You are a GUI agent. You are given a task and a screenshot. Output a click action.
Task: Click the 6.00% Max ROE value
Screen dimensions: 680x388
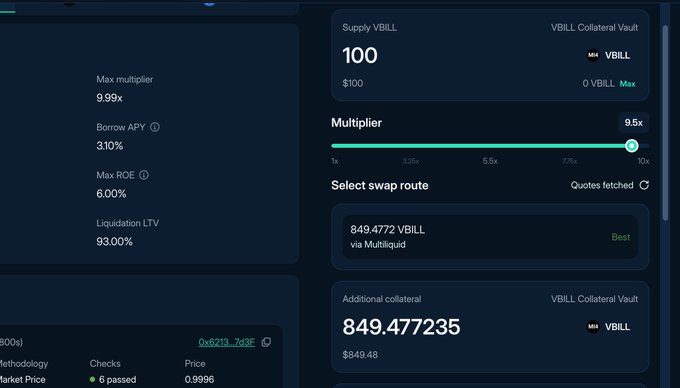111,194
